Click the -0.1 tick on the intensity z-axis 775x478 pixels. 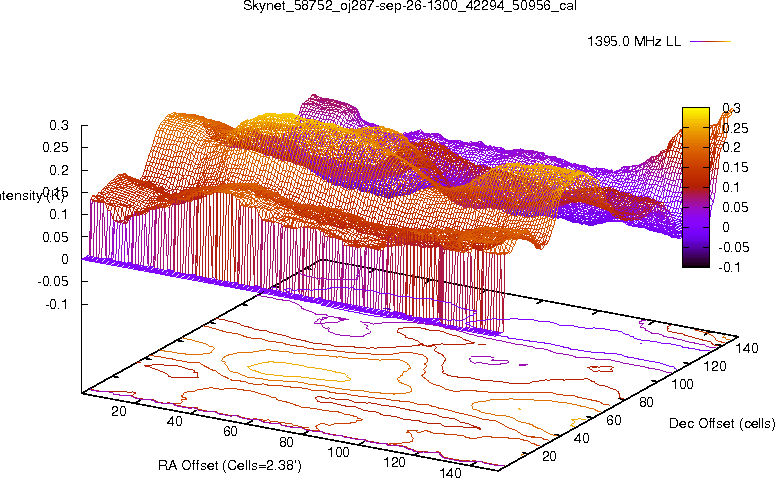click(57, 304)
